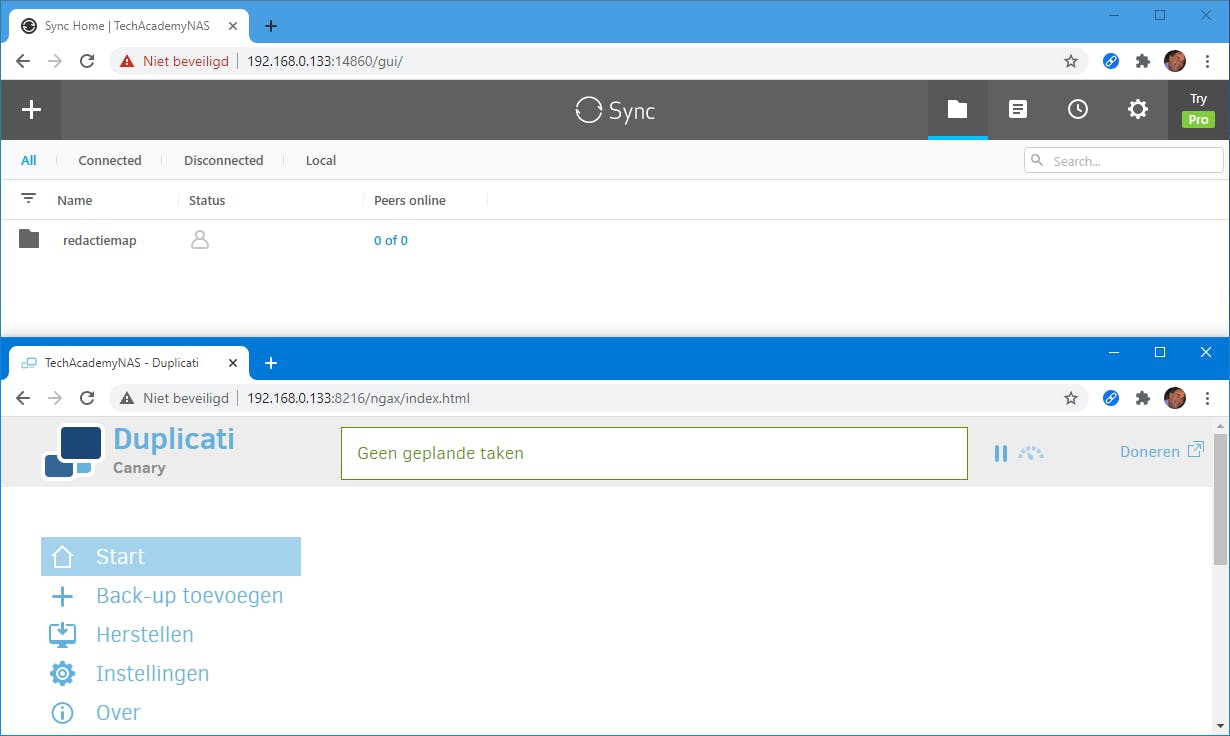Image resolution: width=1230 pixels, height=736 pixels.
Task: Click the blue link extension icon in Sync window
Action: pos(1111,61)
